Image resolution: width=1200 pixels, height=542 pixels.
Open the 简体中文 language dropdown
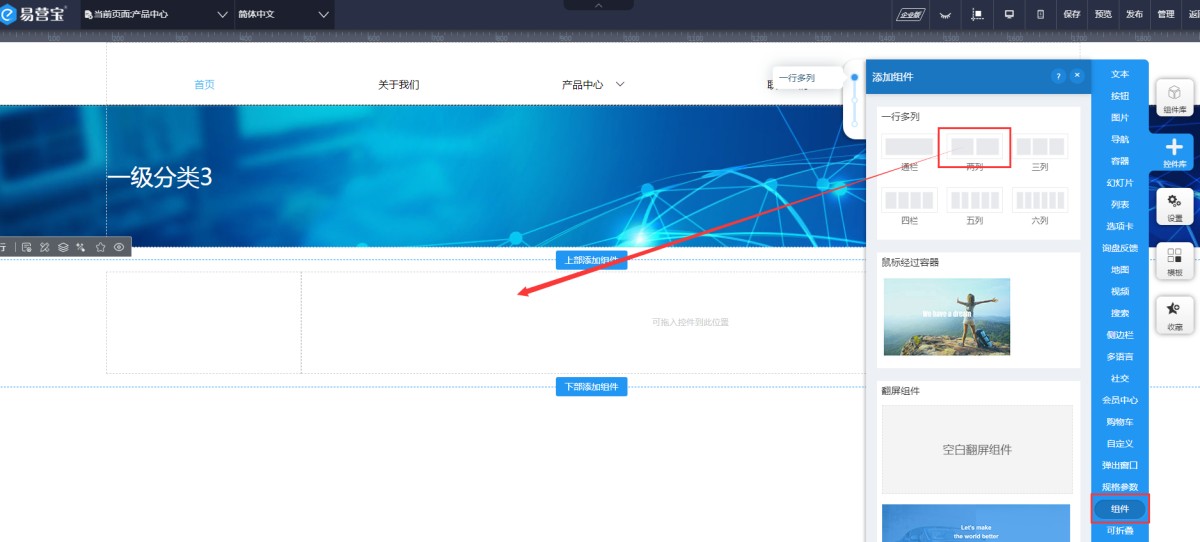pos(283,14)
